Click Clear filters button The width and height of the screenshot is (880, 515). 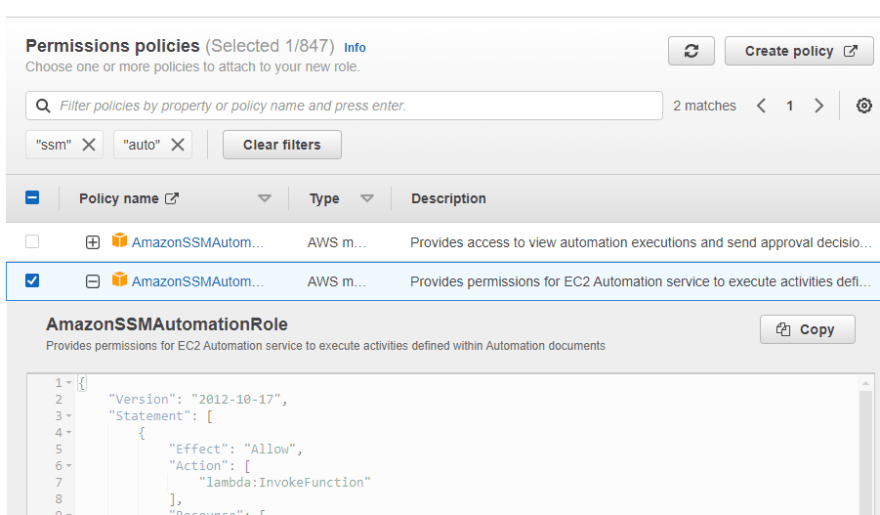[x=282, y=145]
